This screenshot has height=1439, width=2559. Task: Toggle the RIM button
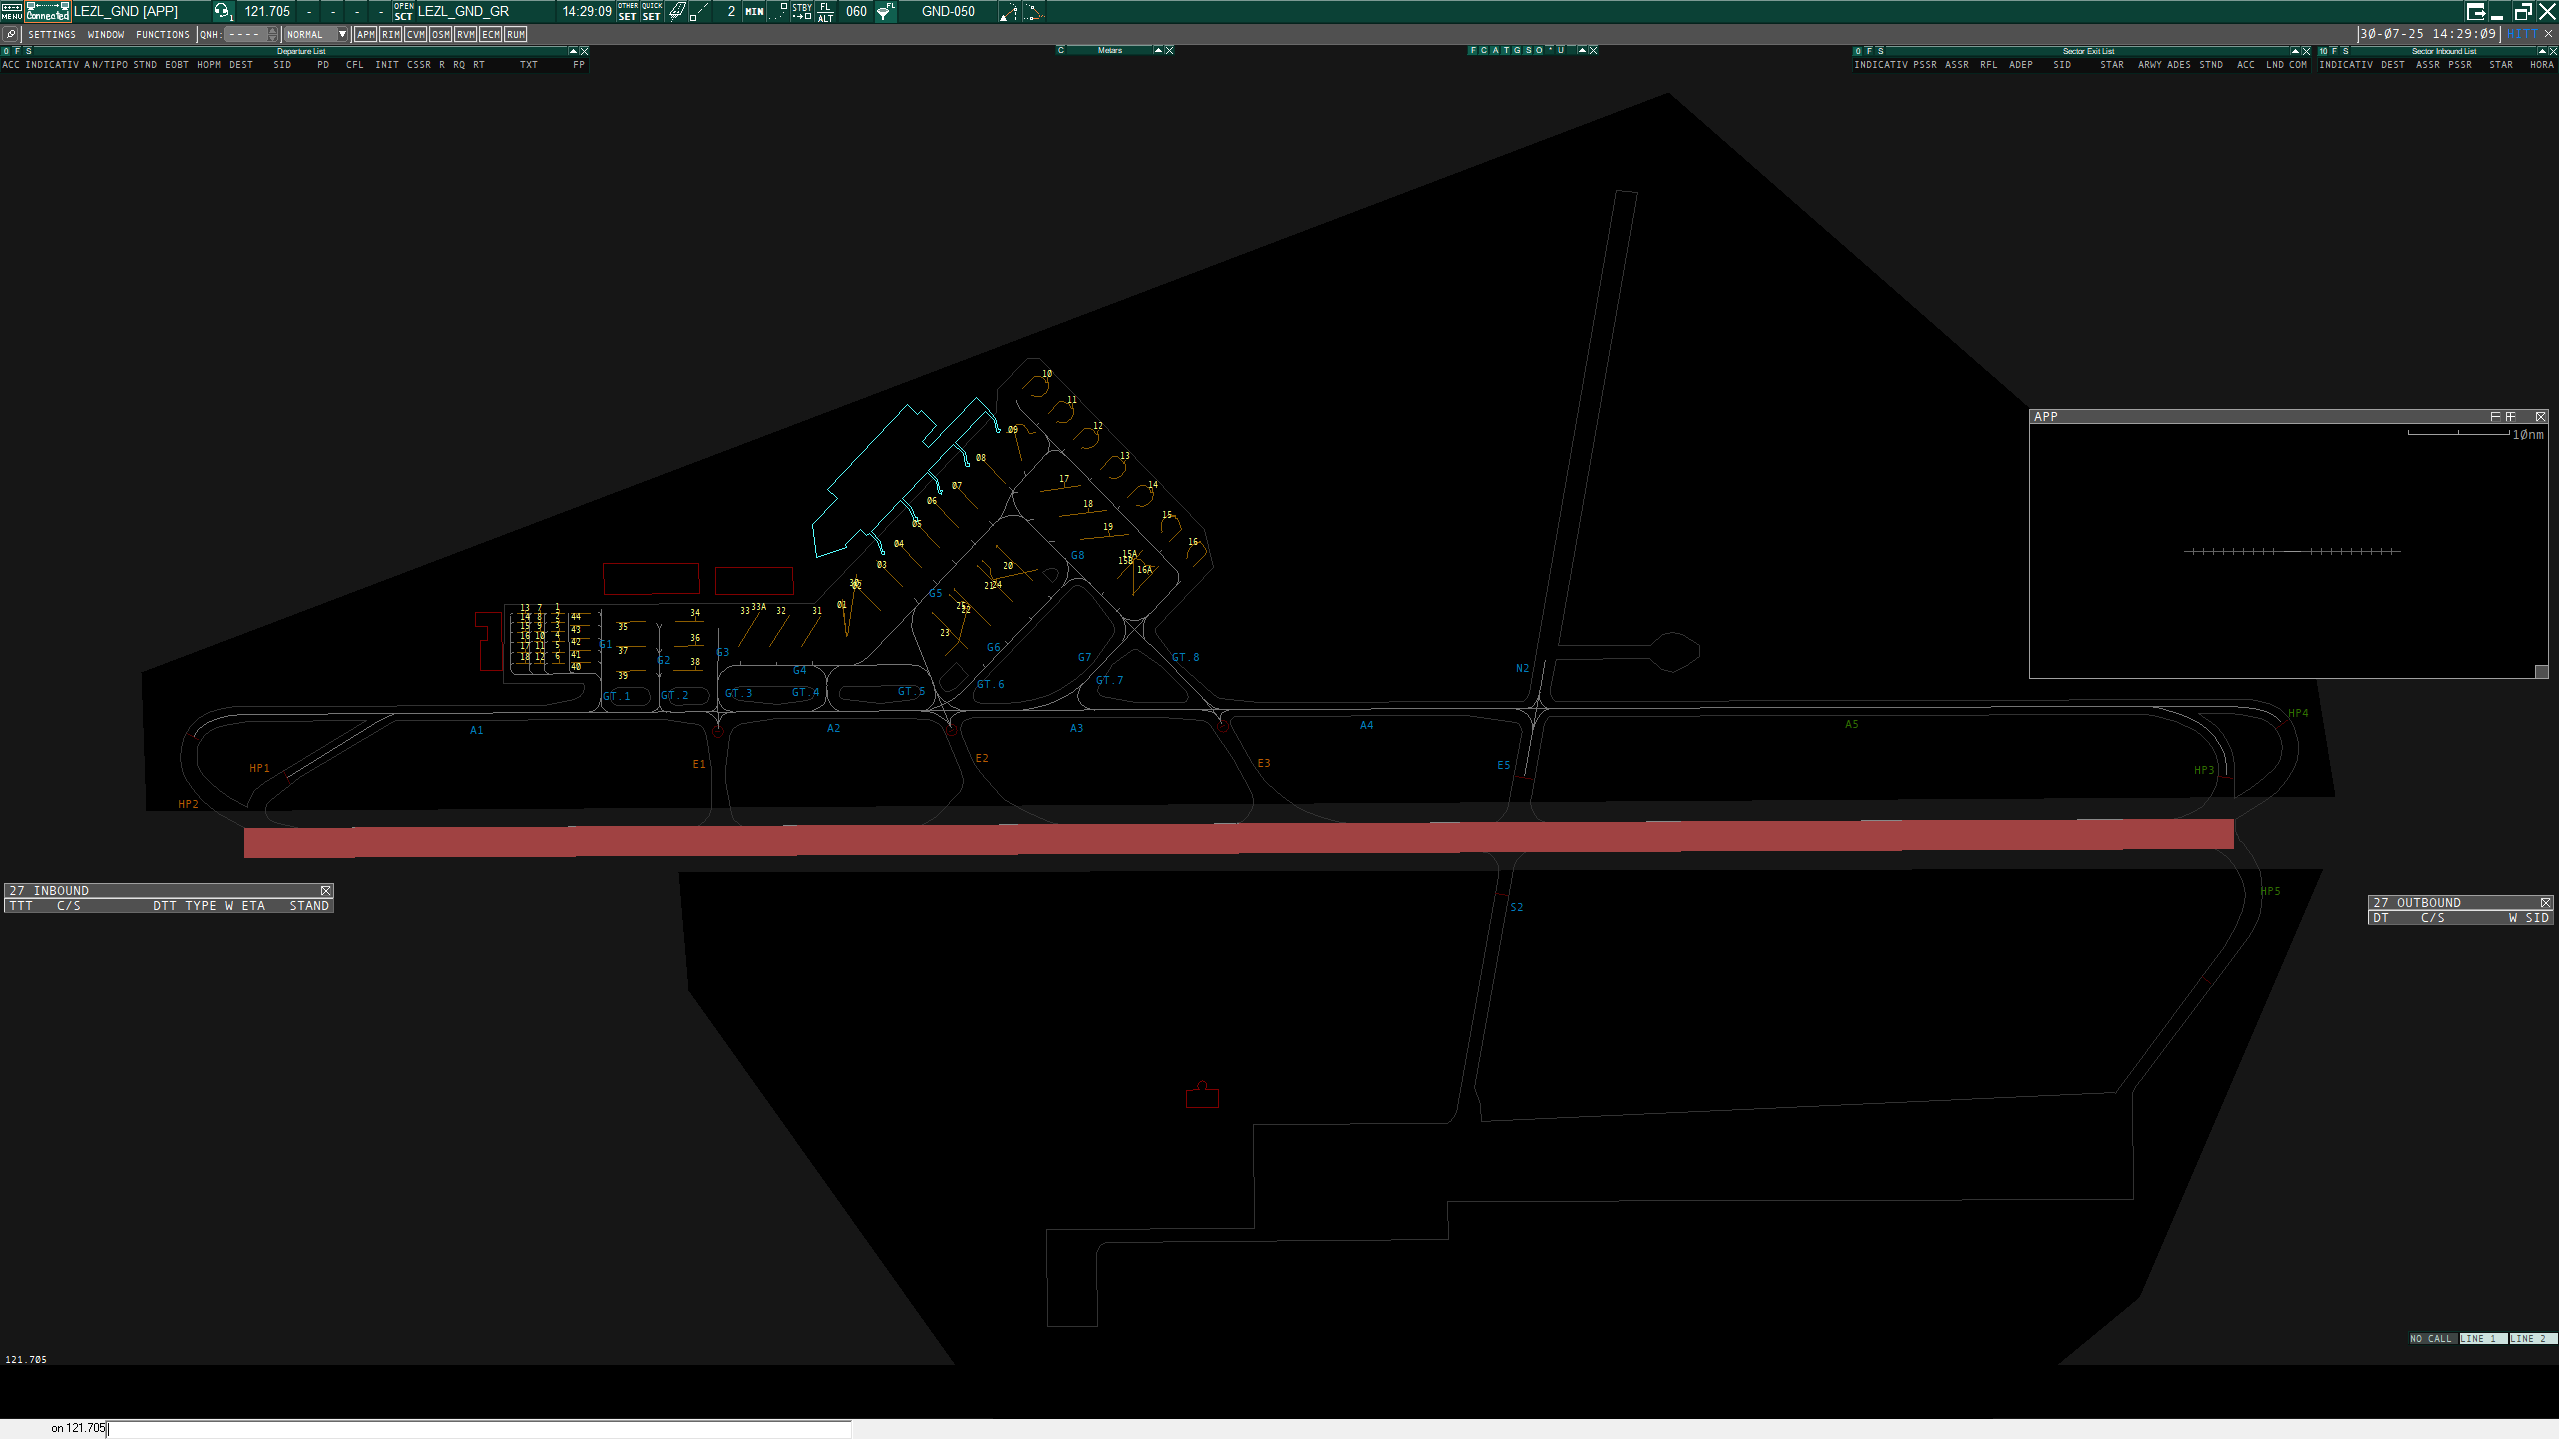(391, 34)
